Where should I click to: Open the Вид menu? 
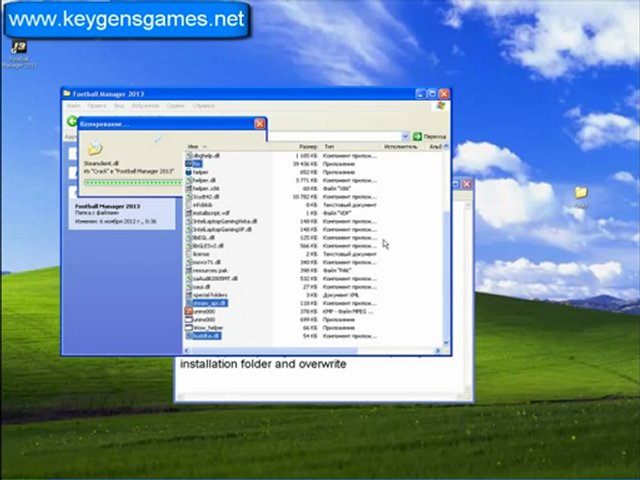[119, 106]
